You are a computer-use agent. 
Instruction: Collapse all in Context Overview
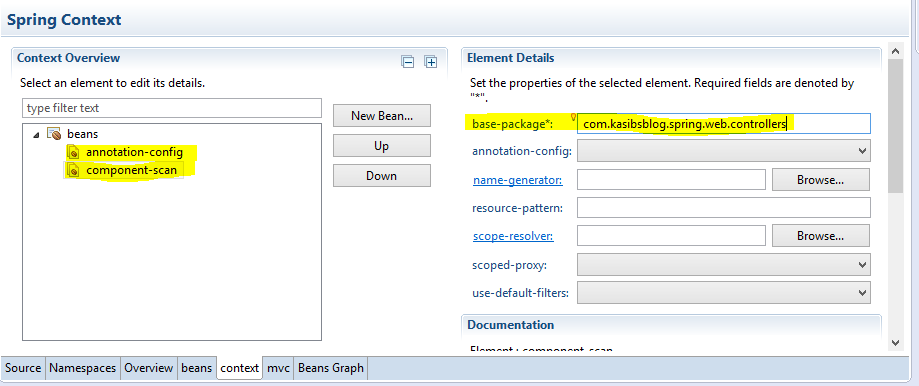[407, 62]
